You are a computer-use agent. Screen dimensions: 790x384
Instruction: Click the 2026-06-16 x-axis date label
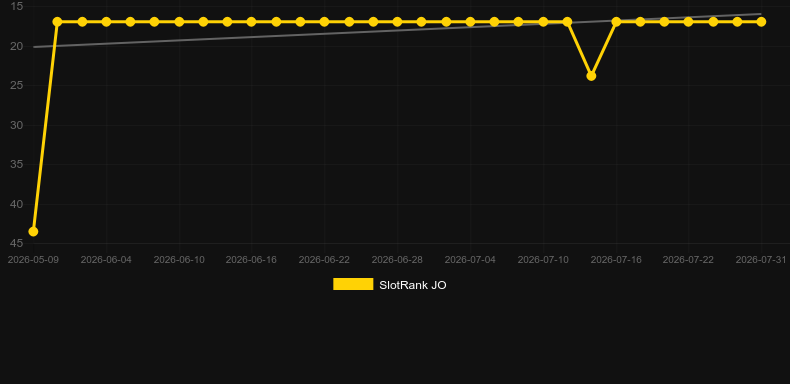tap(251, 260)
